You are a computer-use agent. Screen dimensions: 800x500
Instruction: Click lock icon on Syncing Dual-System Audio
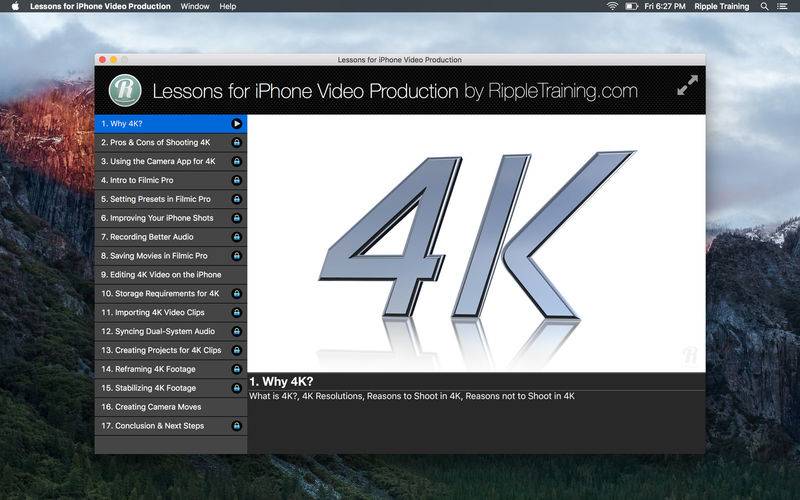click(236, 331)
